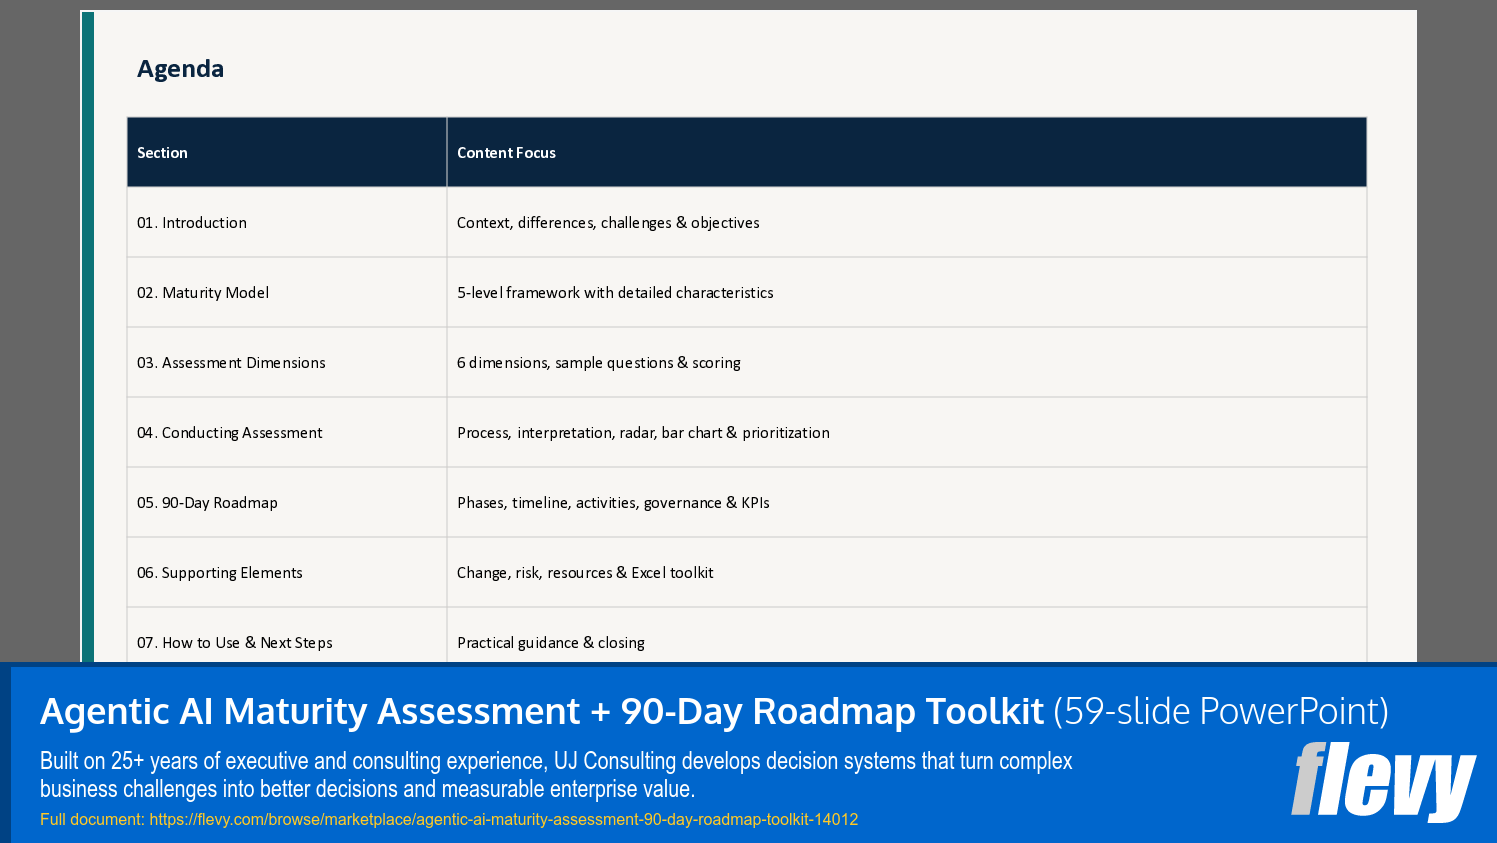Select the '01. Introduction' cell
This screenshot has width=1497, height=843.
coord(287,222)
